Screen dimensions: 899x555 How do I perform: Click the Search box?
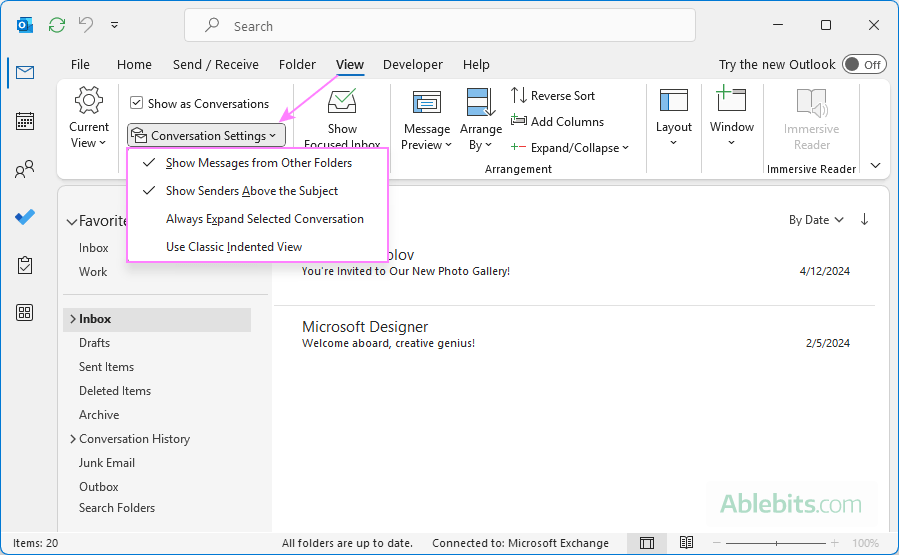click(440, 25)
